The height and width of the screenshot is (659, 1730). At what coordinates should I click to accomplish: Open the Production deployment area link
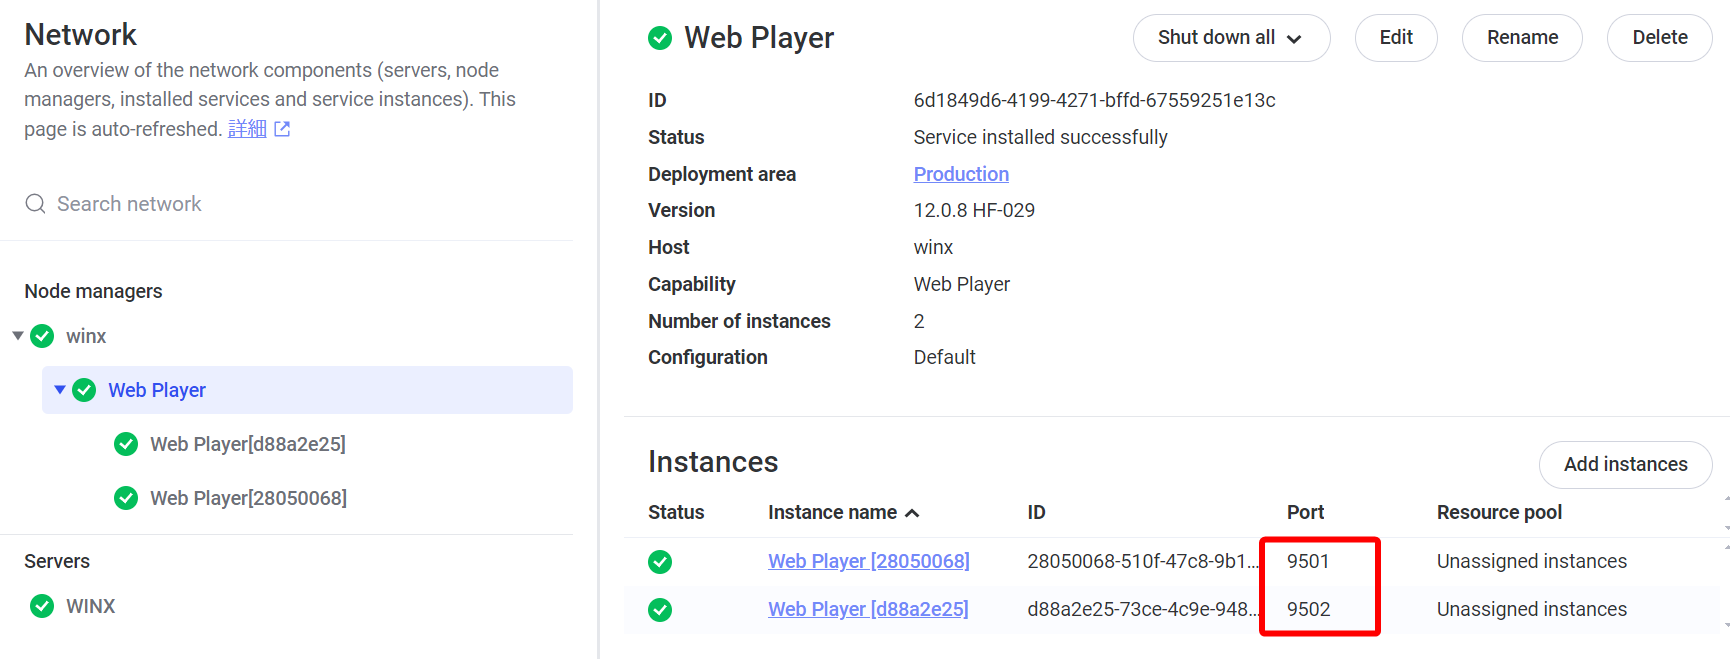pos(961,174)
